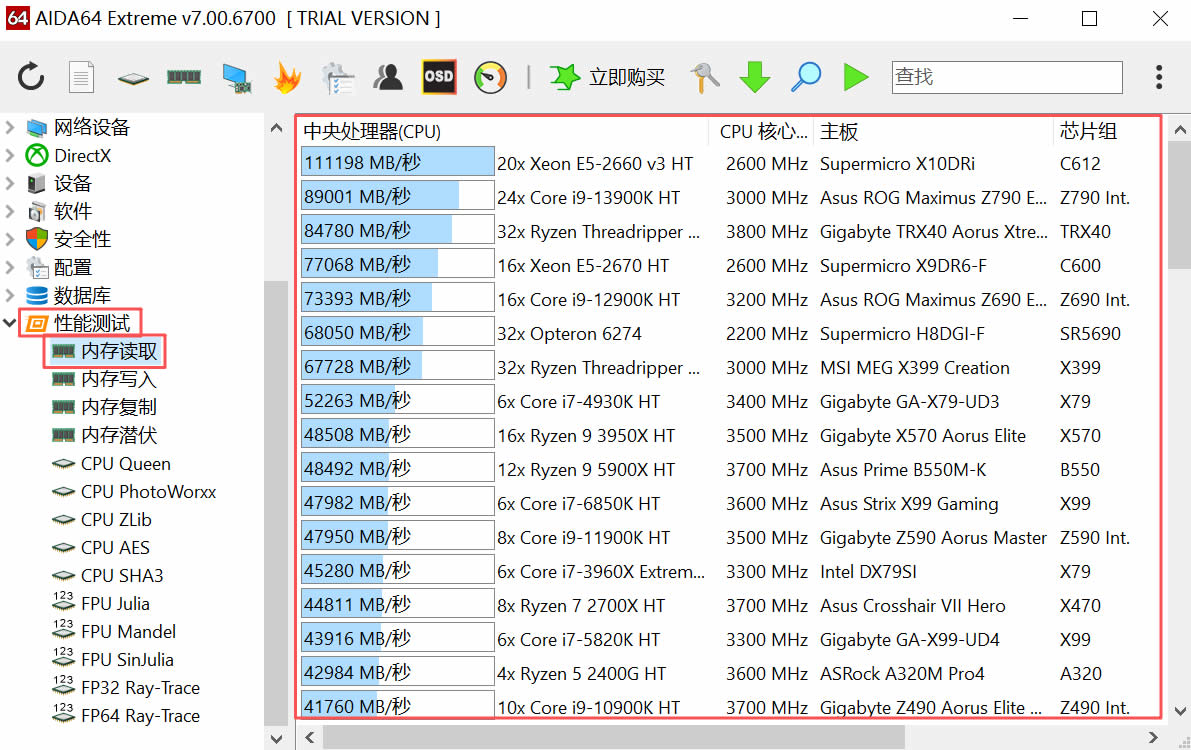This screenshot has height=750, width=1191.
Task: Click the refresh icon in the toolbar
Action: coord(31,77)
